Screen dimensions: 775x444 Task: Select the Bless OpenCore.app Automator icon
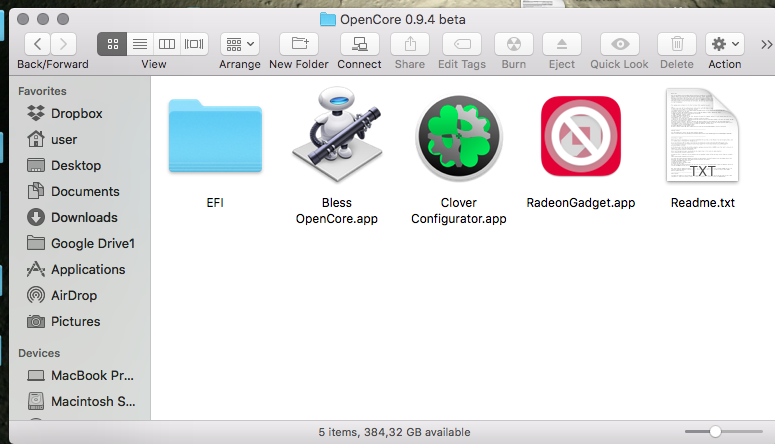pyautogui.click(x=337, y=134)
